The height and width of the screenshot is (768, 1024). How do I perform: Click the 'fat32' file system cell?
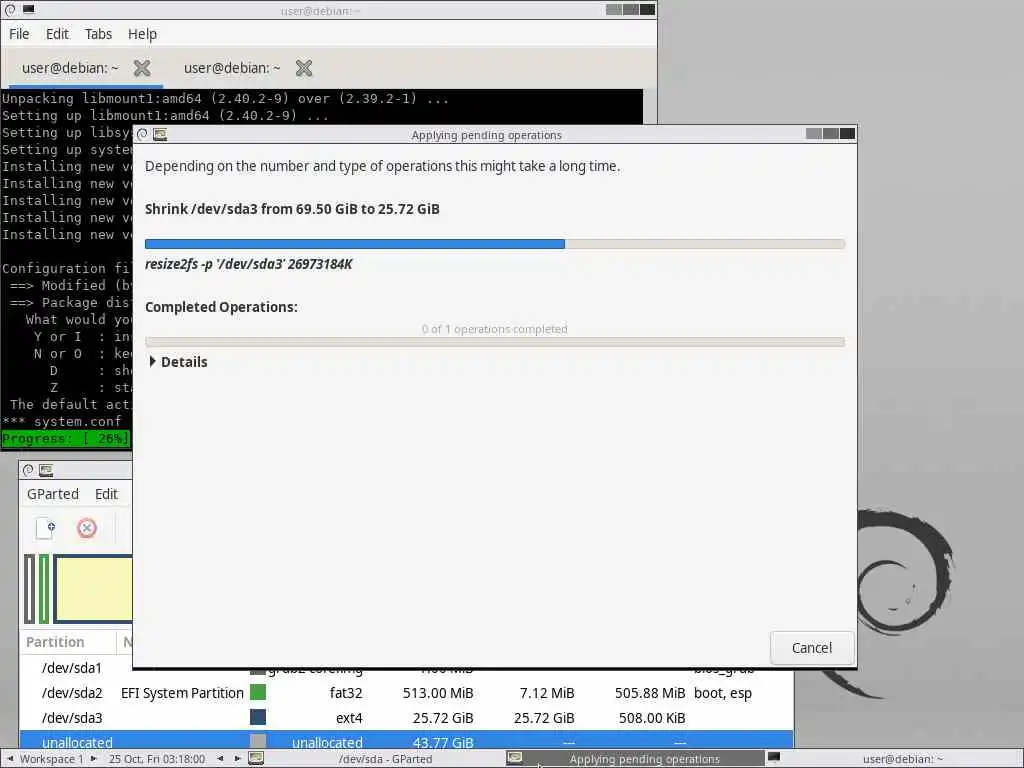pyautogui.click(x=345, y=693)
